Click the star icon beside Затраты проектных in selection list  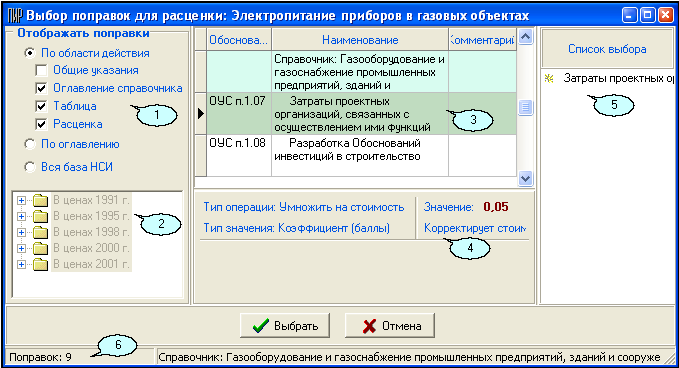[549, 79]
